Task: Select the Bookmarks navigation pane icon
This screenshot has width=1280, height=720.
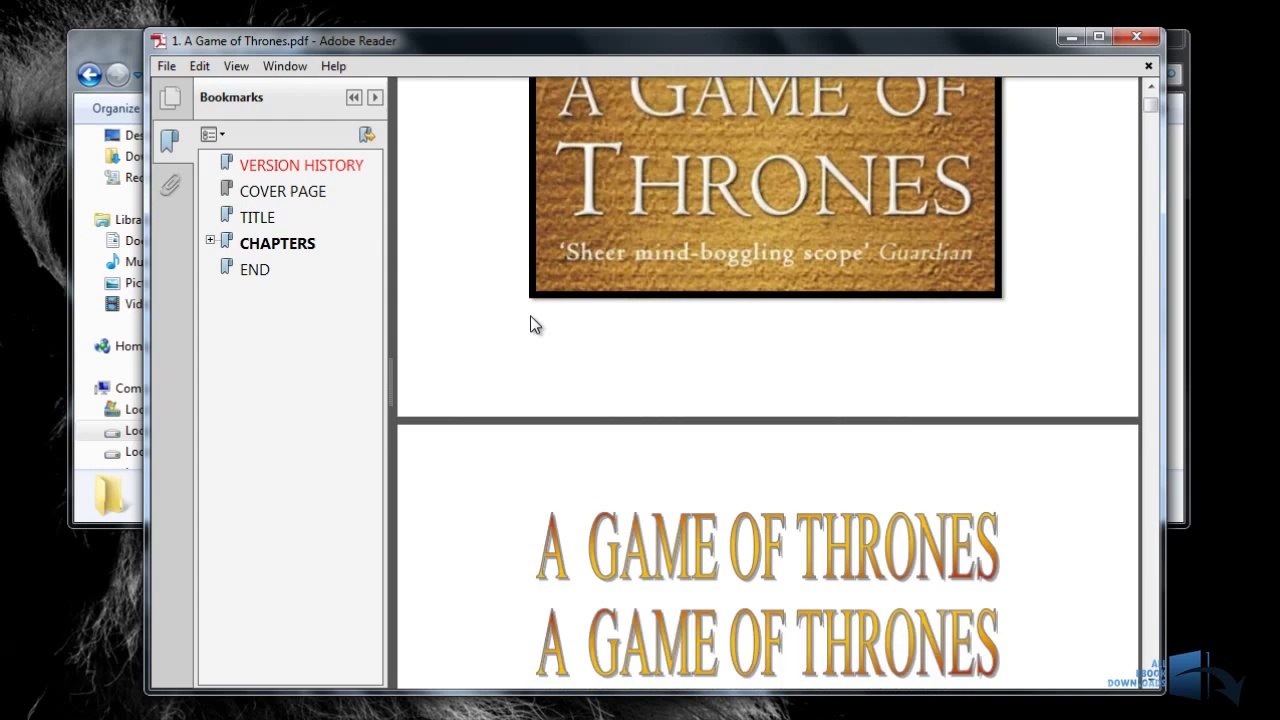Action: click(170, 141)
